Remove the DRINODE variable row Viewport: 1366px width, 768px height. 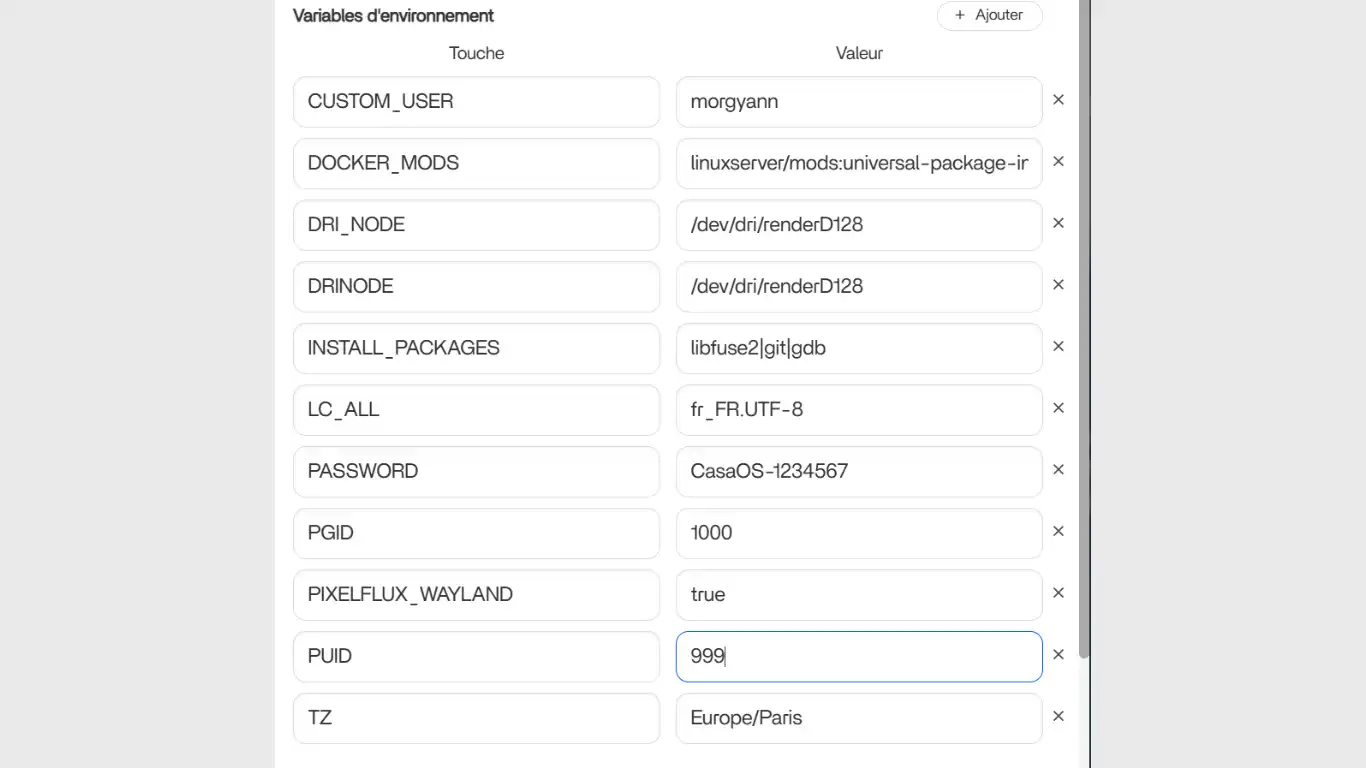pos(1058,284)
